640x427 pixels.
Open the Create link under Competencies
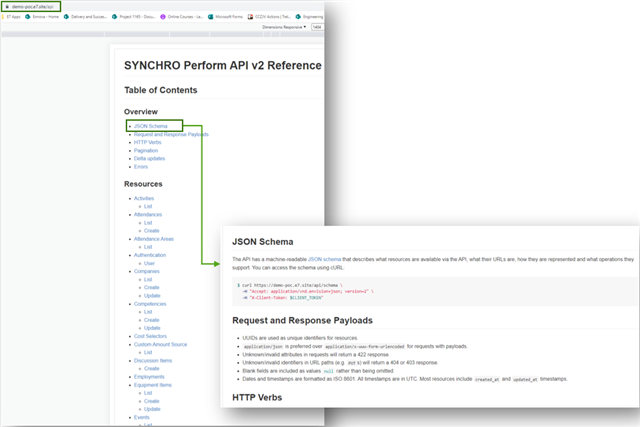click(151, 320)
